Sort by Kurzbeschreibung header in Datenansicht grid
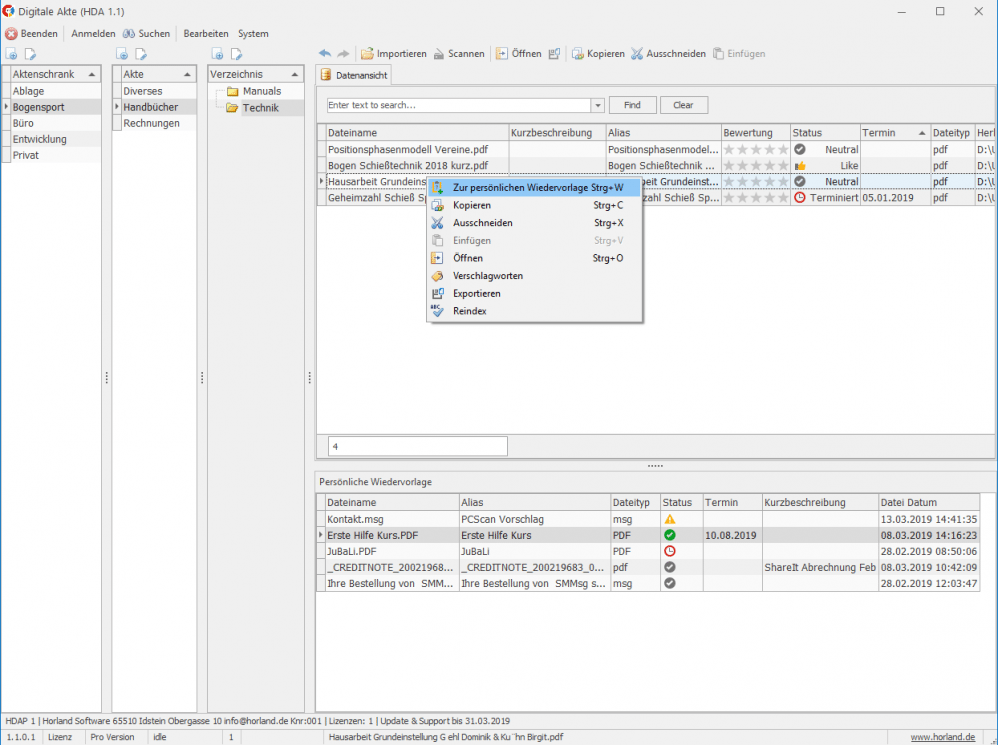Image resolution: width=998 pixels, height=745 pixels. point(557,133)
